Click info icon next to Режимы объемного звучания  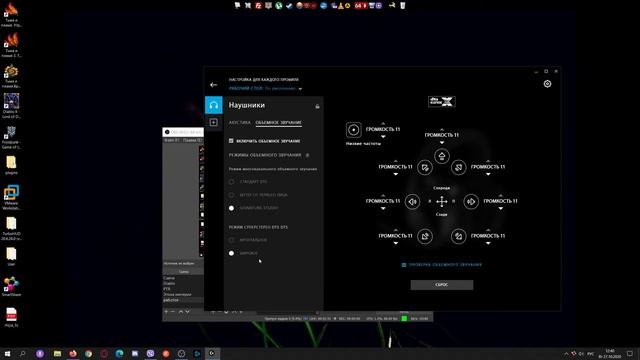(x=307, y=155)
